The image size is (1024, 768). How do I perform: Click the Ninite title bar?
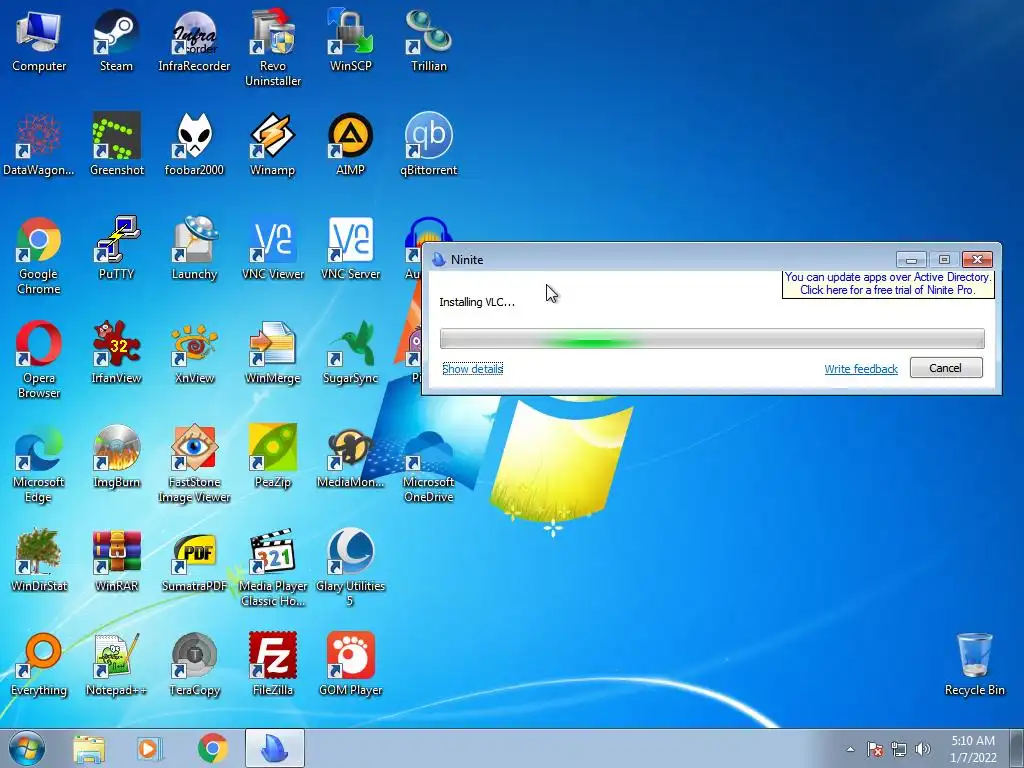coord(660,259)
